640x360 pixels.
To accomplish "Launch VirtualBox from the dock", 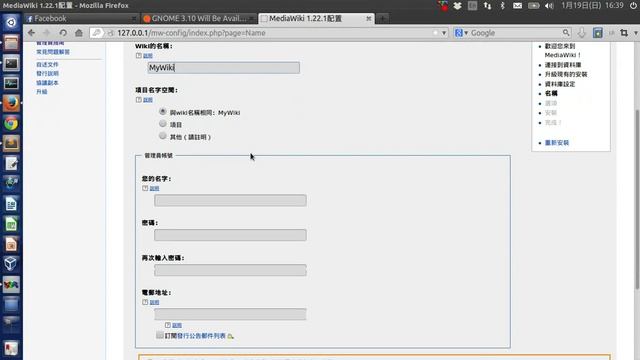I will pyautogui.click(x=11, y=264).
